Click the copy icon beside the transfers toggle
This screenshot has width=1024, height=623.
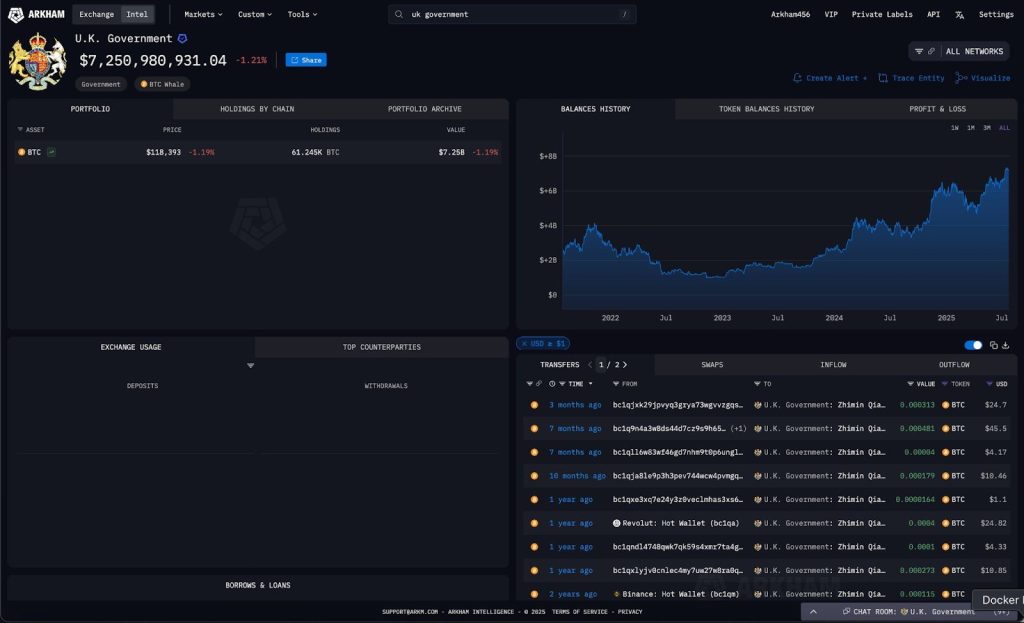(x=993, y=345)
